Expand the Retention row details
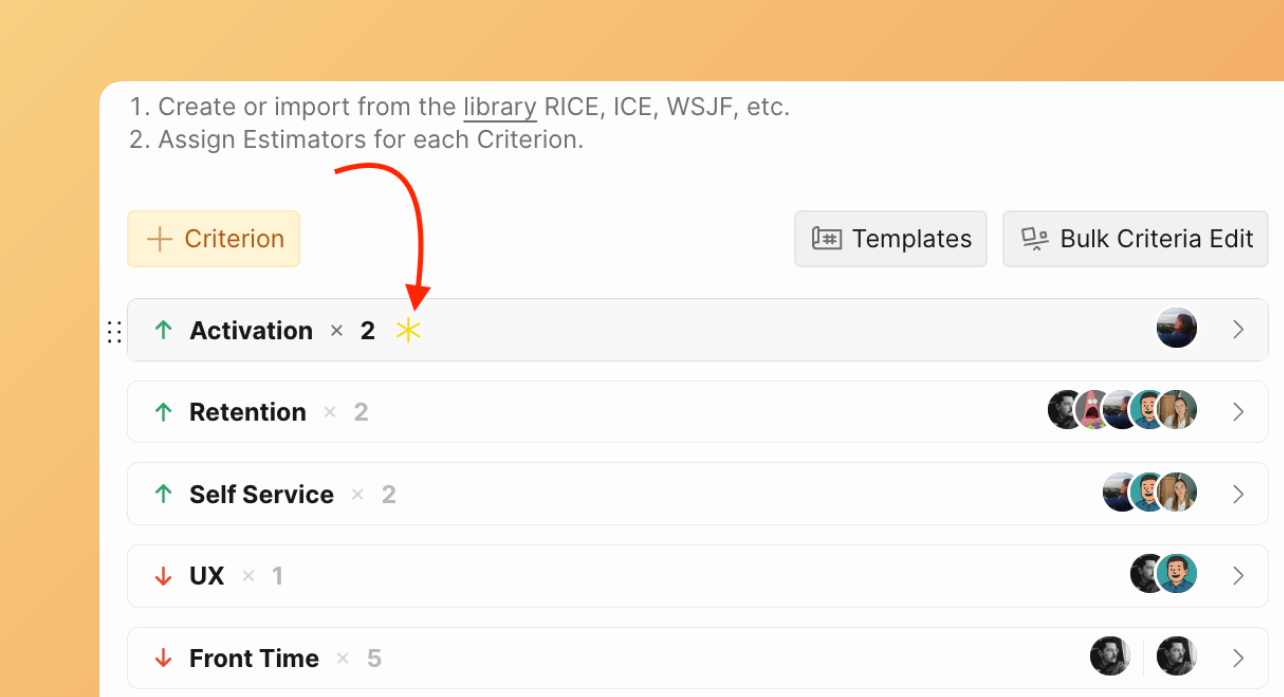Screen dimensions: 1284x697 [1238, 411]
